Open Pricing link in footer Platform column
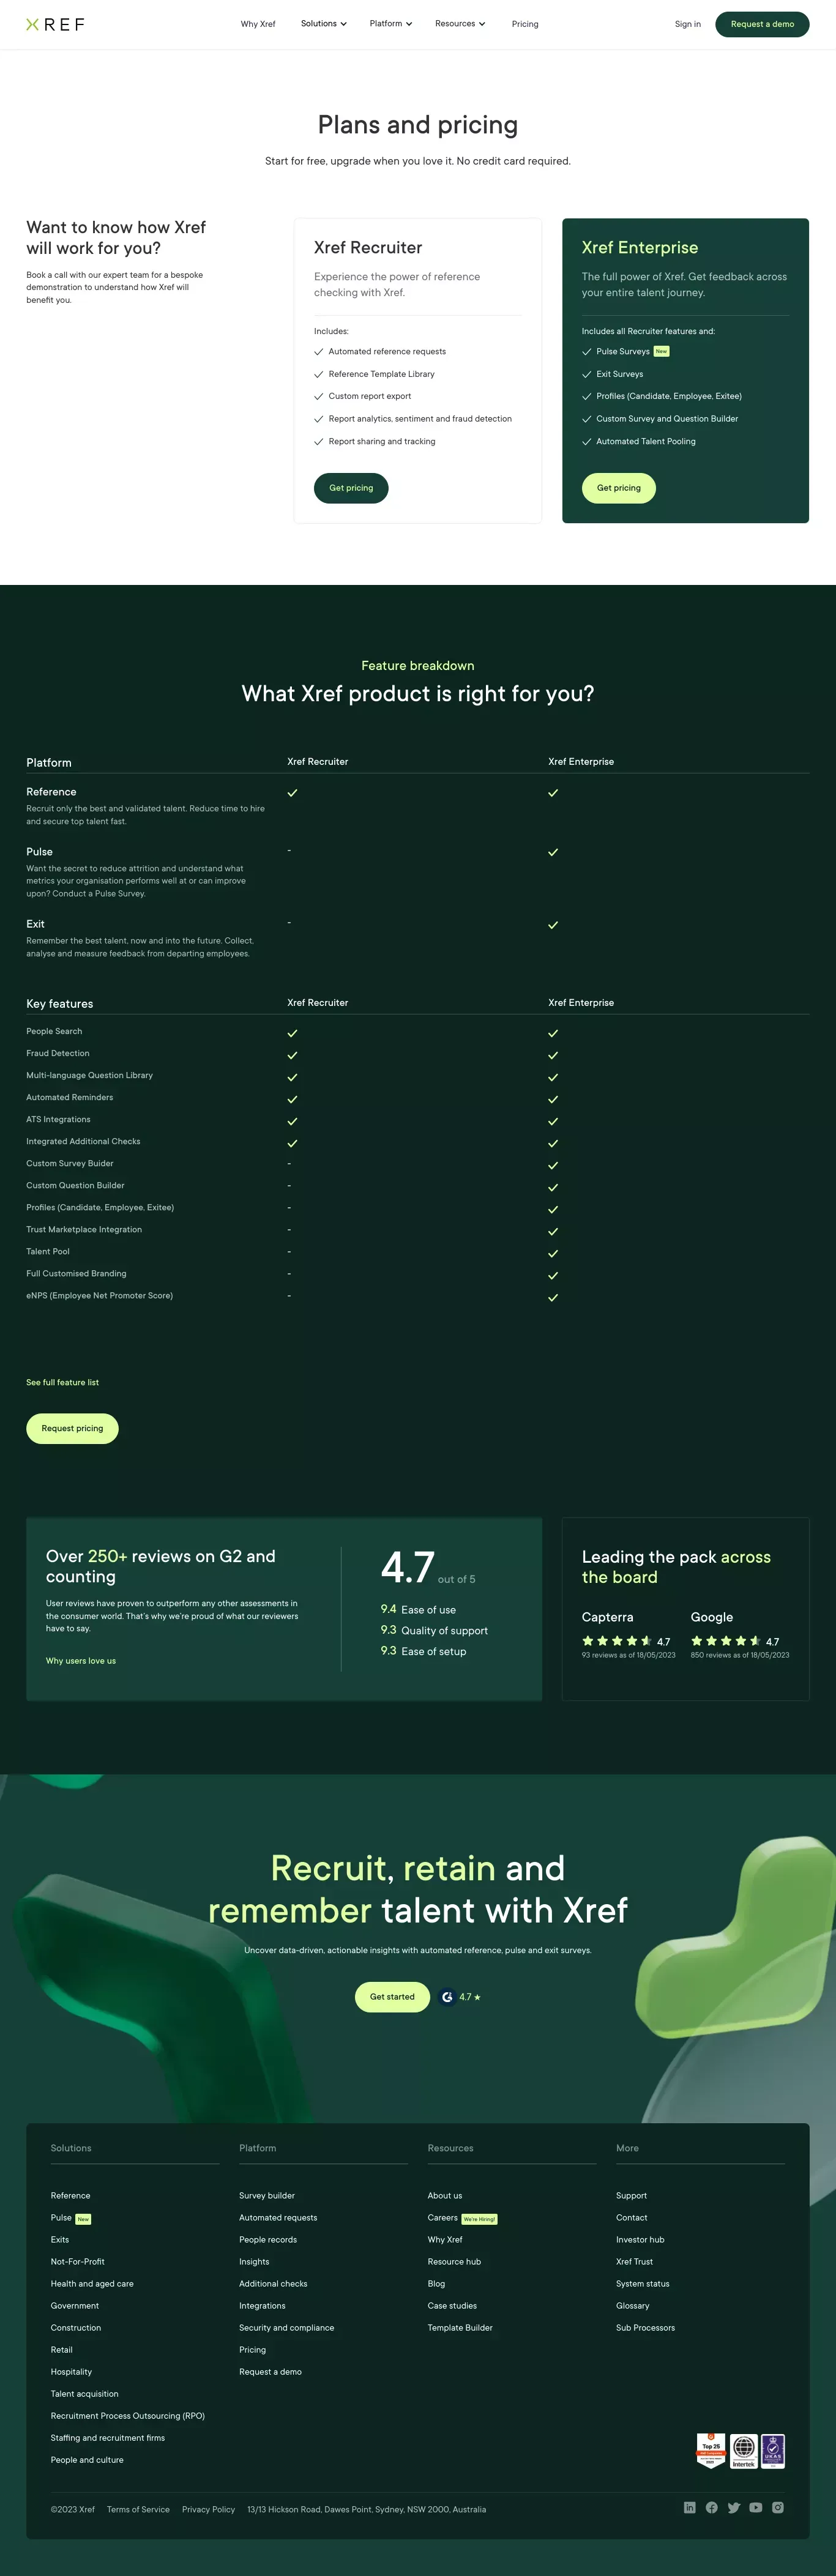 [252, 2350]
